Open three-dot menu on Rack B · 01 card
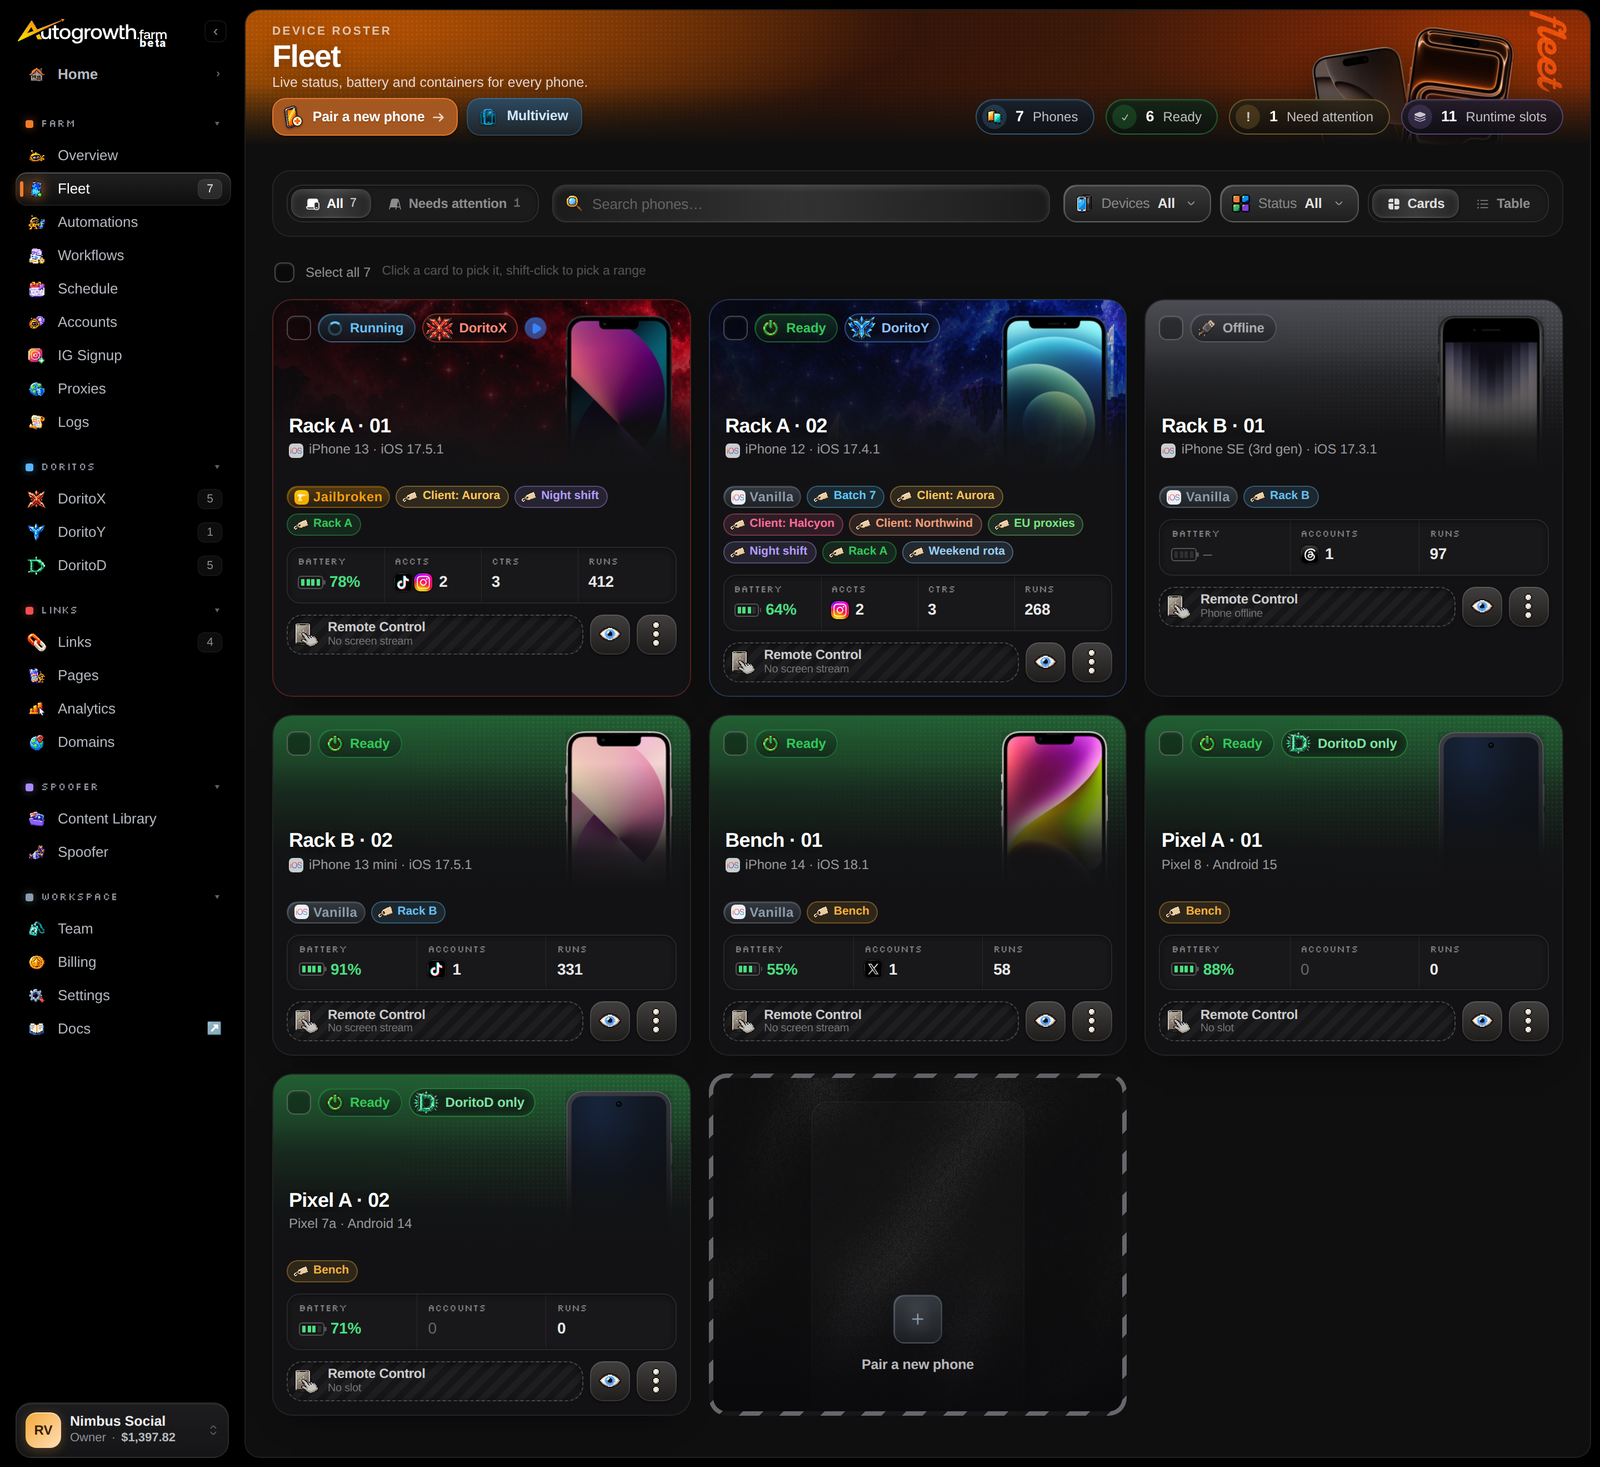The height and width of the screenshot is (1467, 1600). 1528,606
